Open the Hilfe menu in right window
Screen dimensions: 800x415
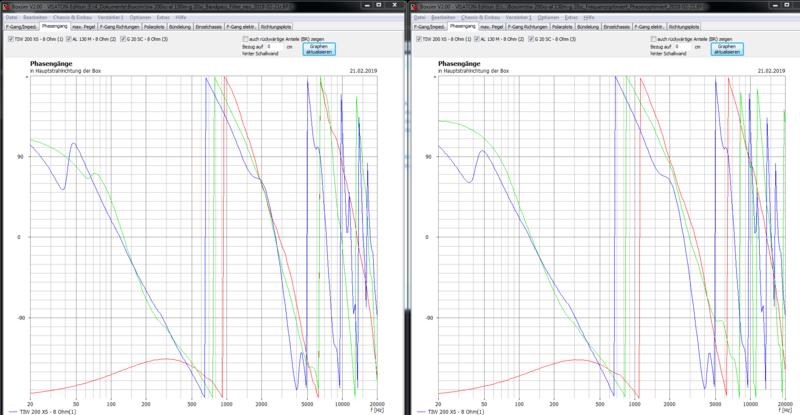pyautogui.click(x=587, y=15)
